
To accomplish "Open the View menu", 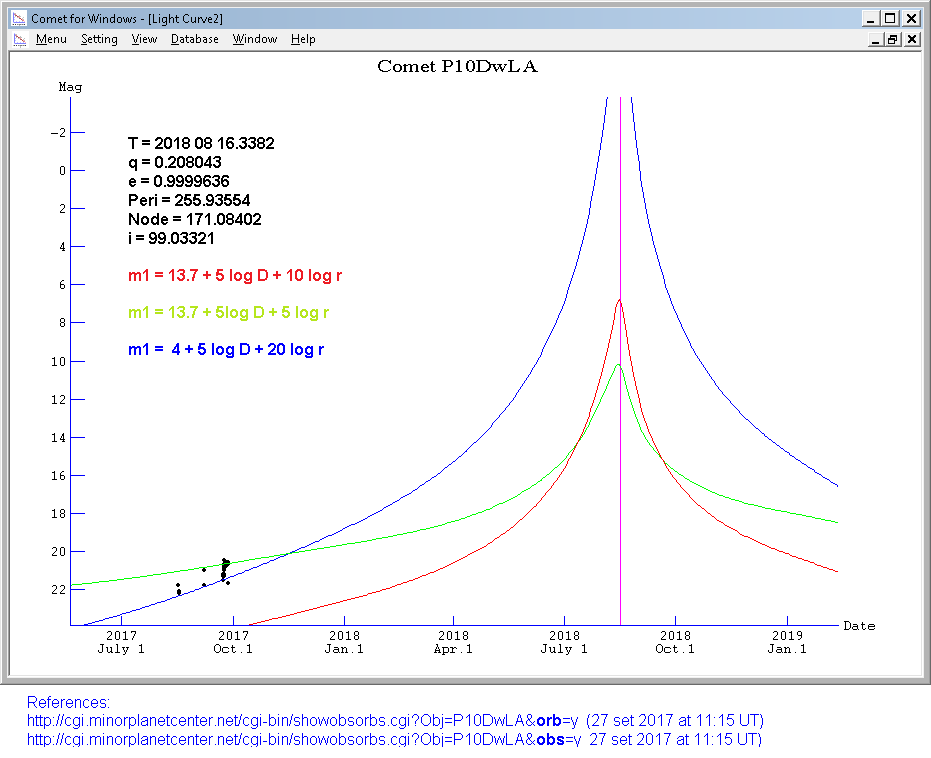I will click(144, 39).
